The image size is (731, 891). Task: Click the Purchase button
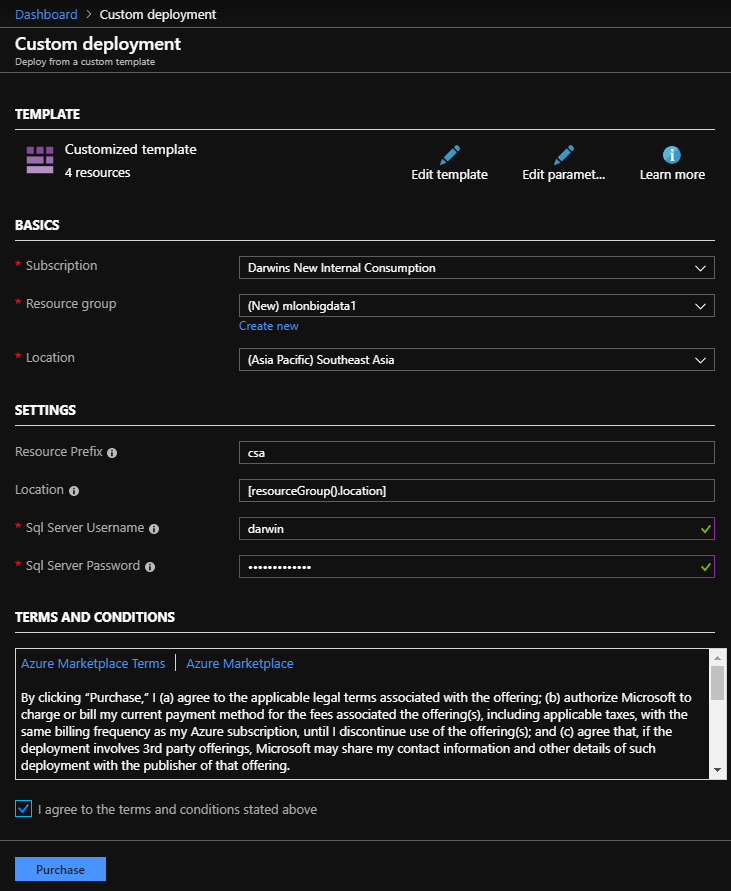click(60, 869)
